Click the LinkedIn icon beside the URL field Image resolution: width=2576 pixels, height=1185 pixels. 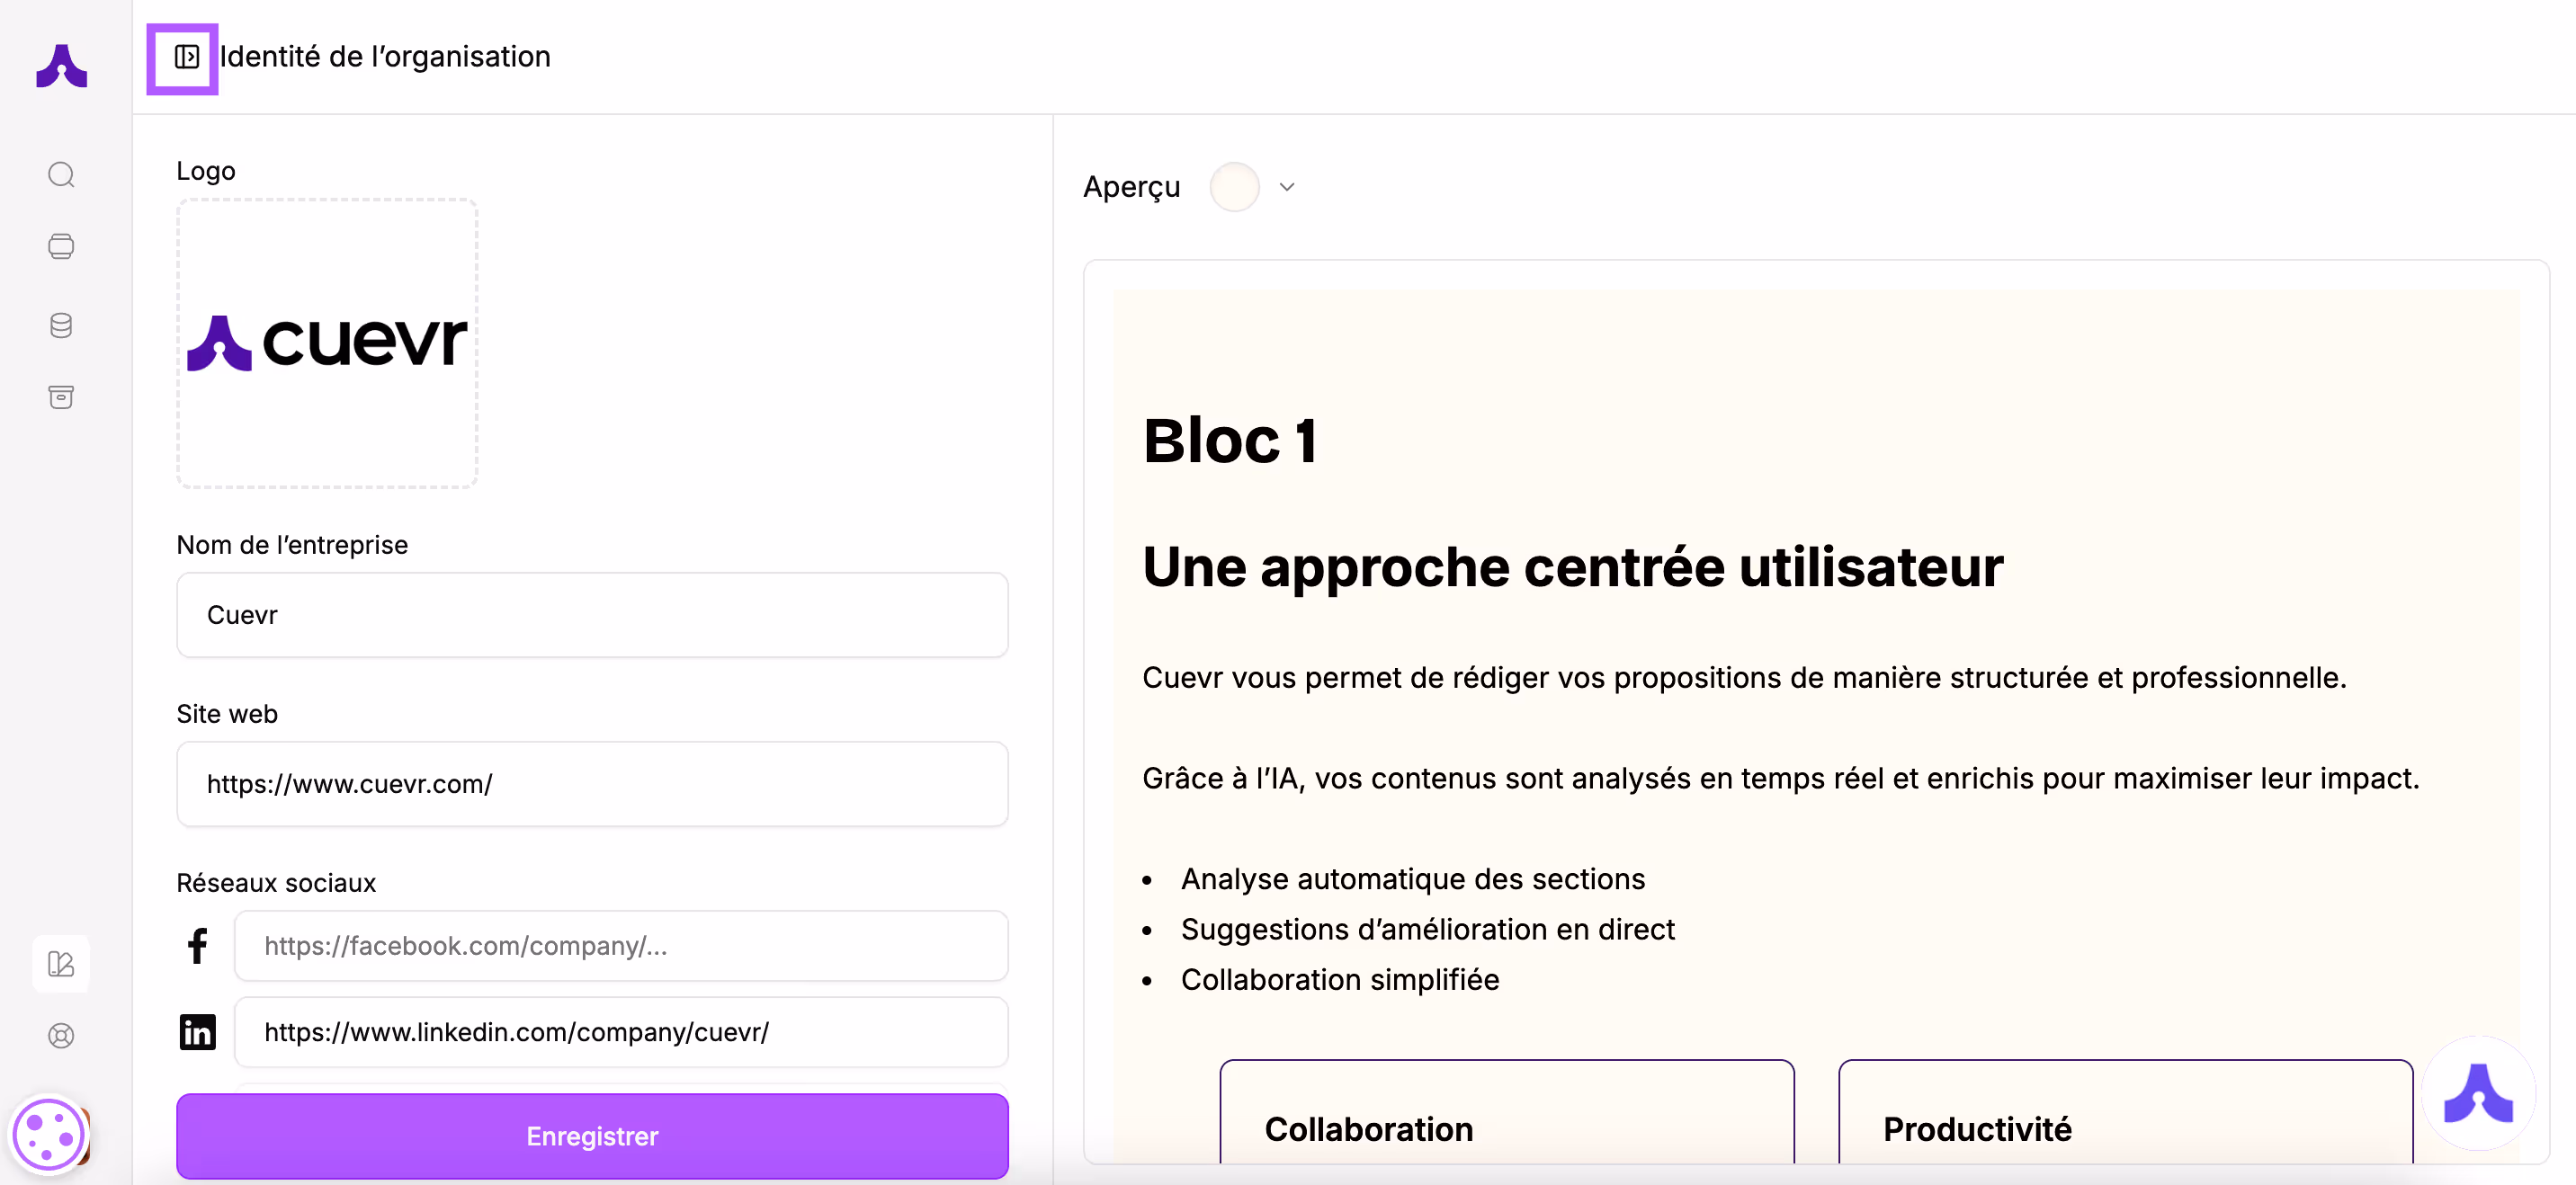198,1031
